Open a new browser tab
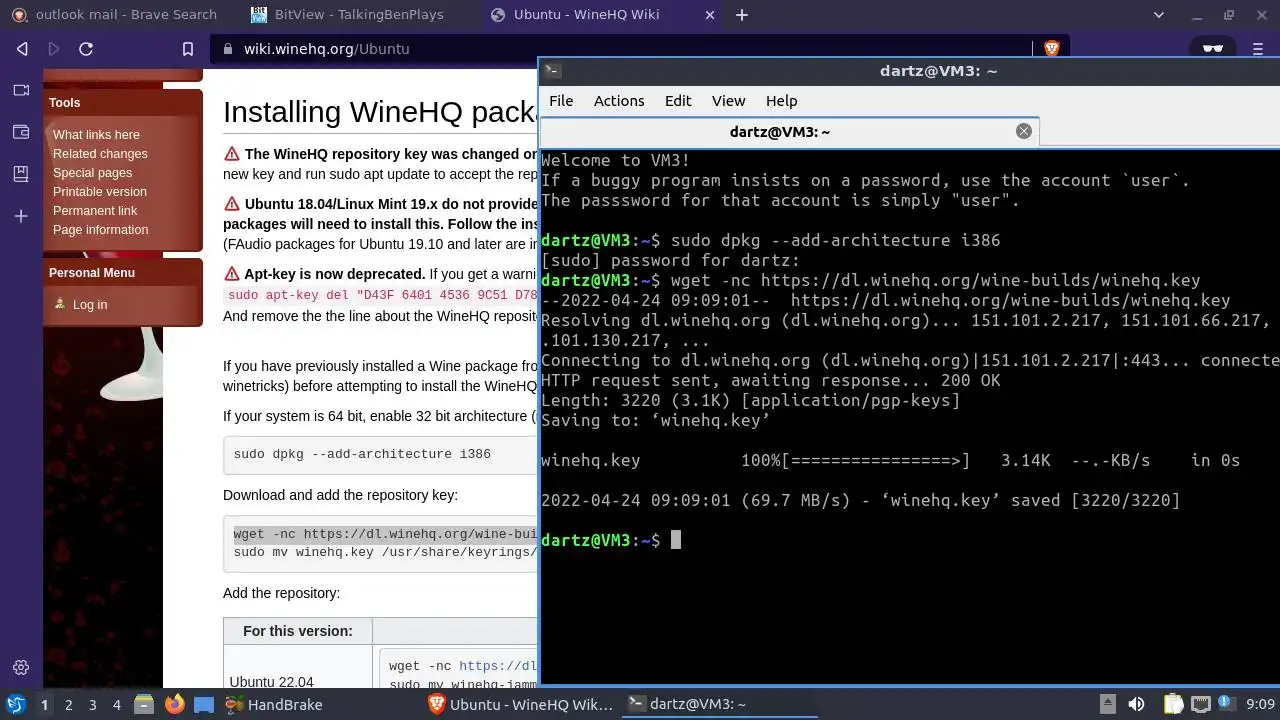 (742, 15)
